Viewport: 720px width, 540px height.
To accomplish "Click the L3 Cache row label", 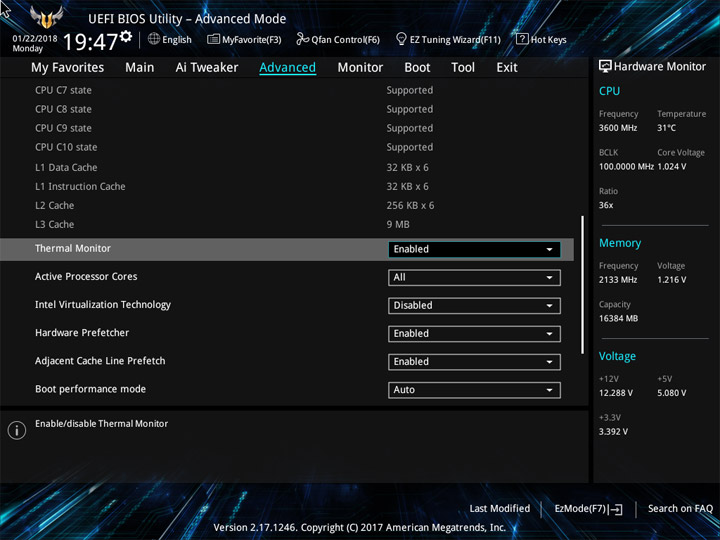I will coord(55,225).
